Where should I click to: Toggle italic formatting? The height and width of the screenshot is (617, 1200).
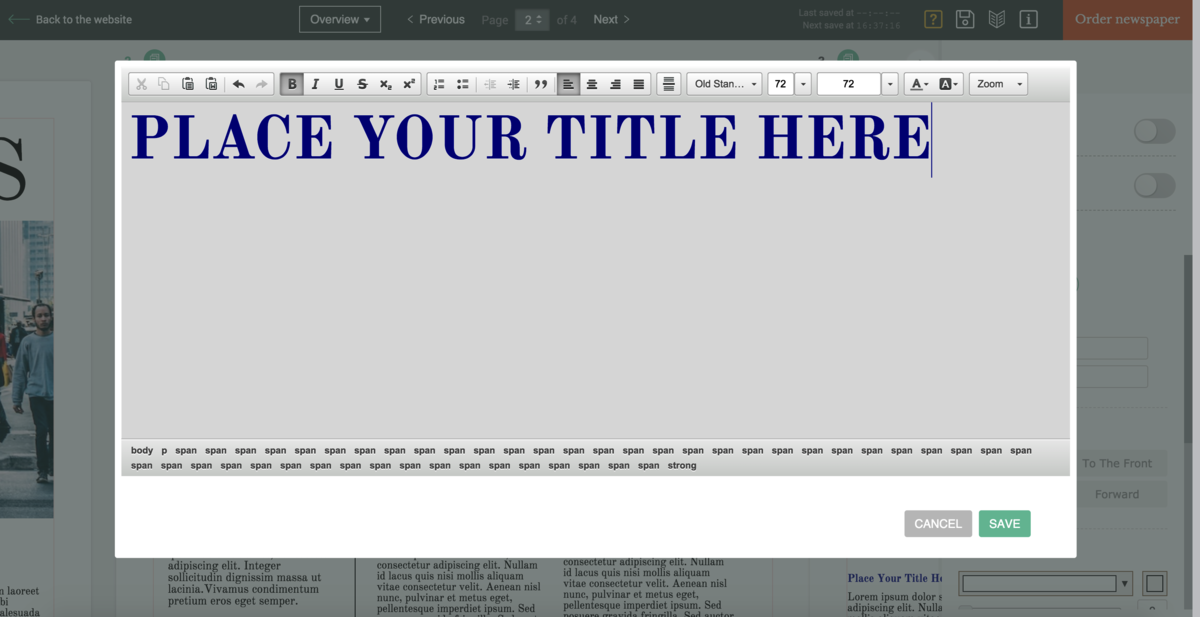click(x=315, y=84)
